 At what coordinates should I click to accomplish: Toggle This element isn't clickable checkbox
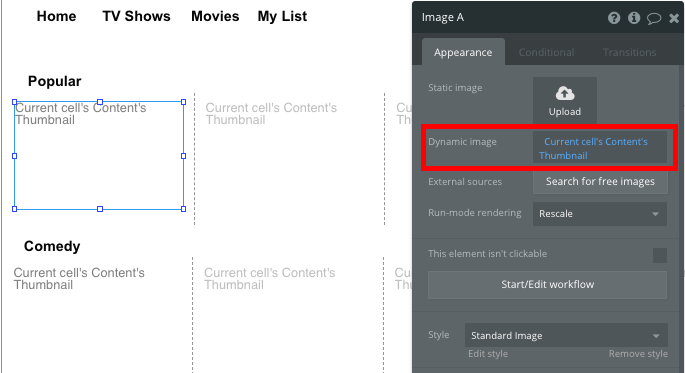pyautogui.click(x=660, y=255)
